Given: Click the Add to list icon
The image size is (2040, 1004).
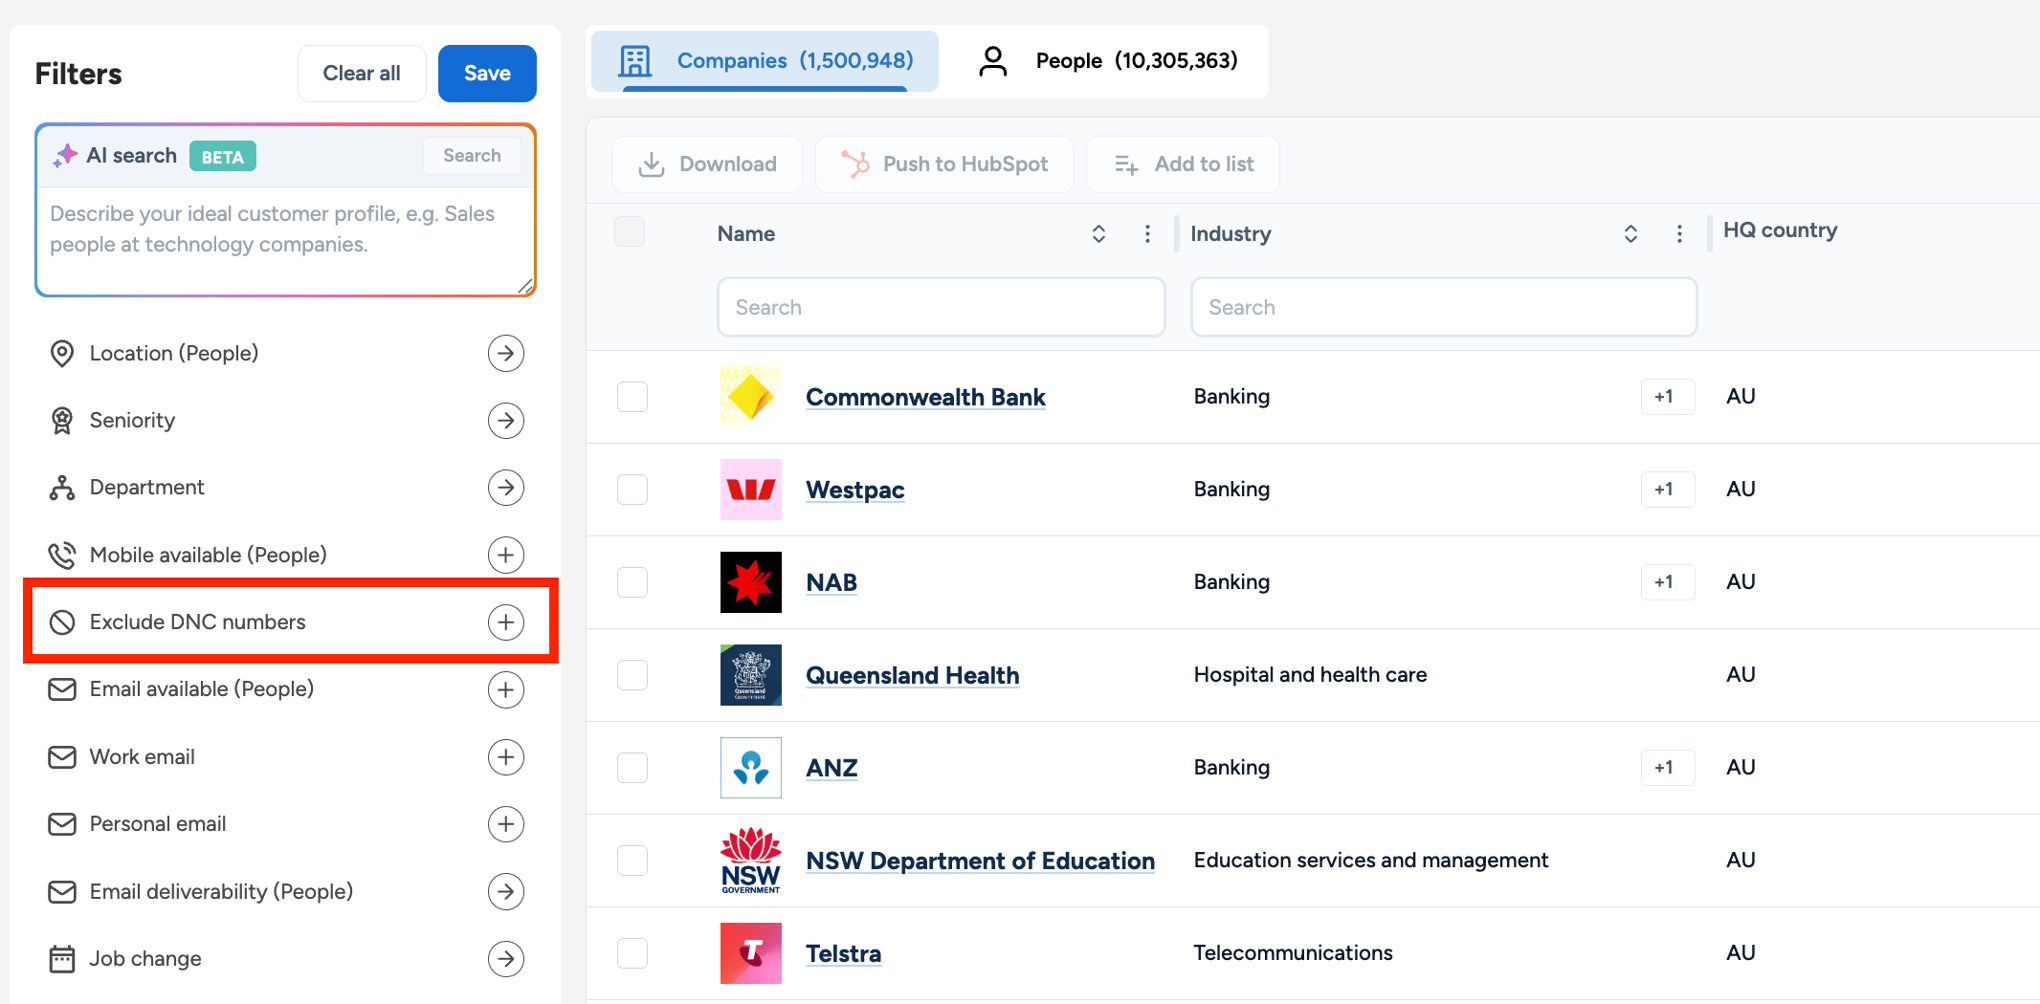Looking at the screenshot, I should coord(1126,164).
